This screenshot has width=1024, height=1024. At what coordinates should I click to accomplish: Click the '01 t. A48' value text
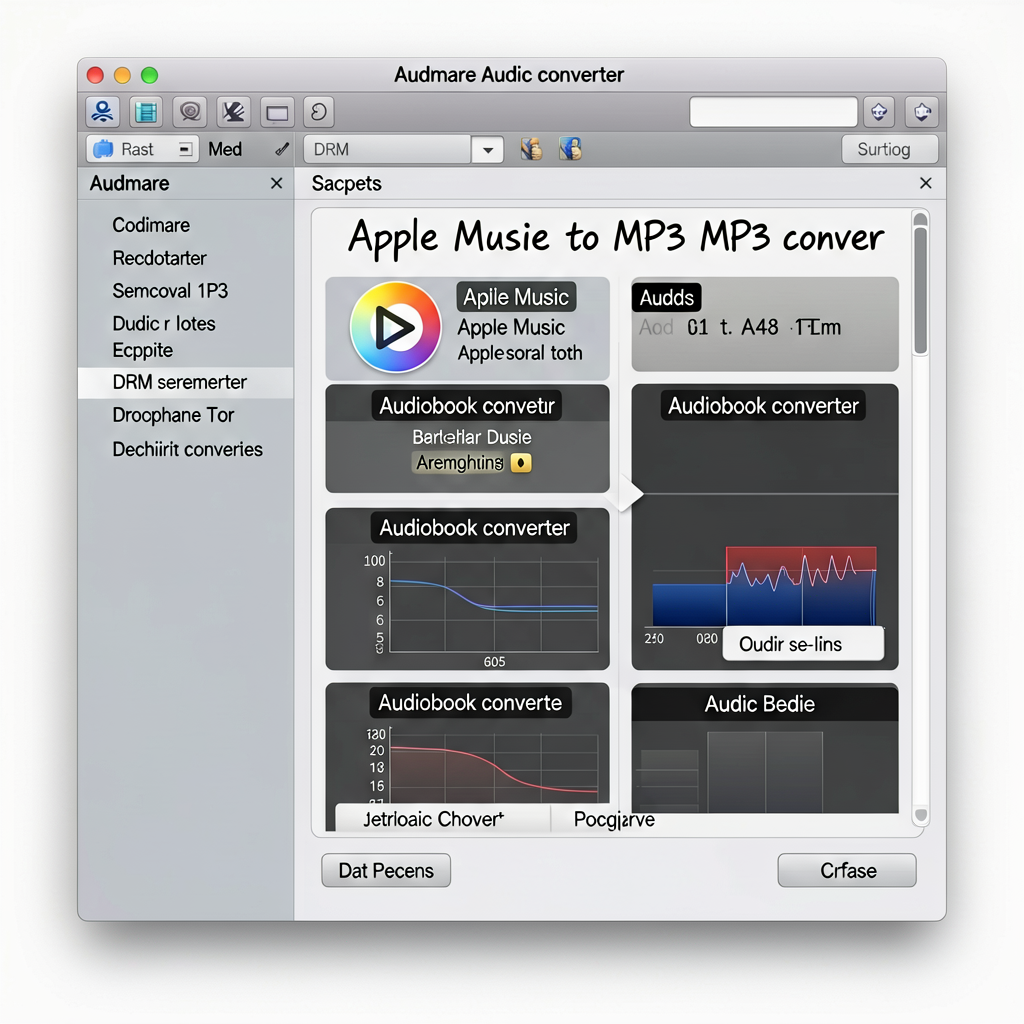(x=733, y=327)
